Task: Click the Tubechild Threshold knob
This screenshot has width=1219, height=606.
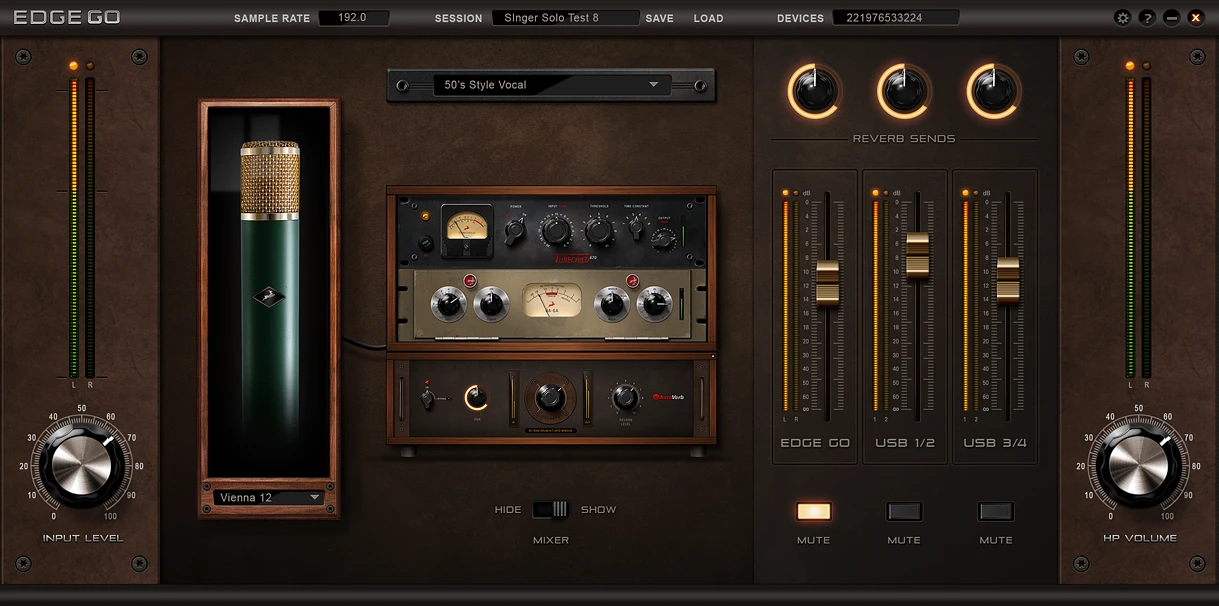Action: 598,232
